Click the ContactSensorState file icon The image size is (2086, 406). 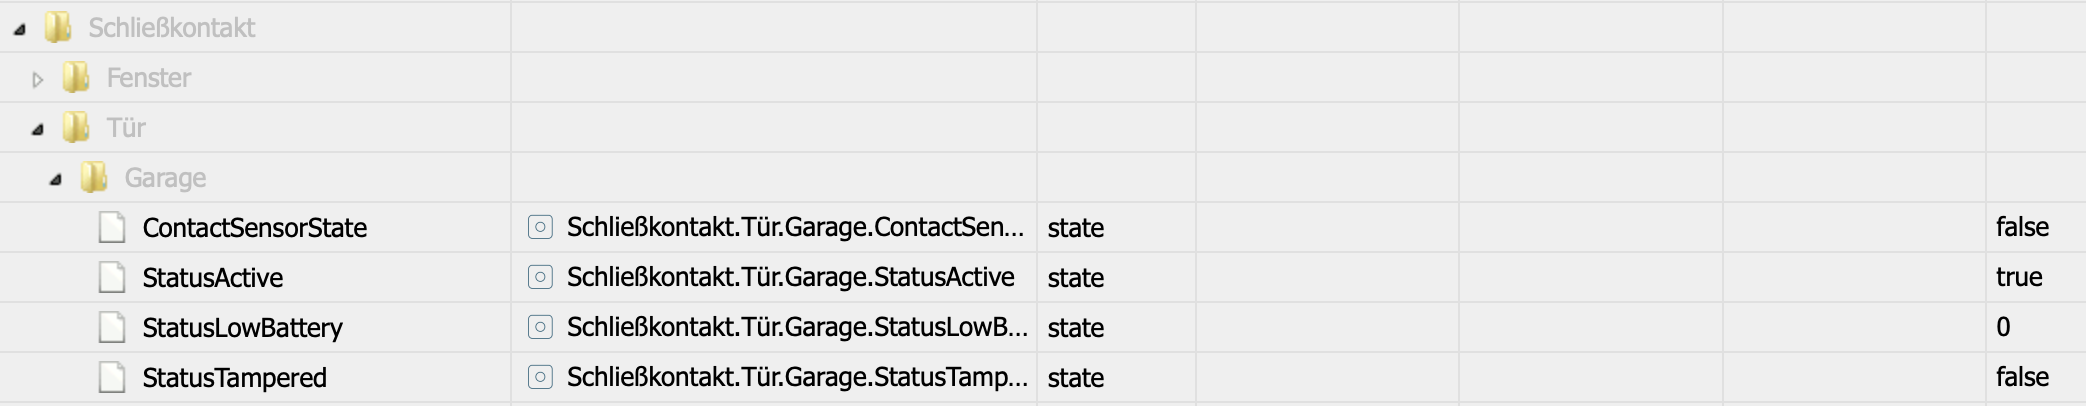[112, 227]
